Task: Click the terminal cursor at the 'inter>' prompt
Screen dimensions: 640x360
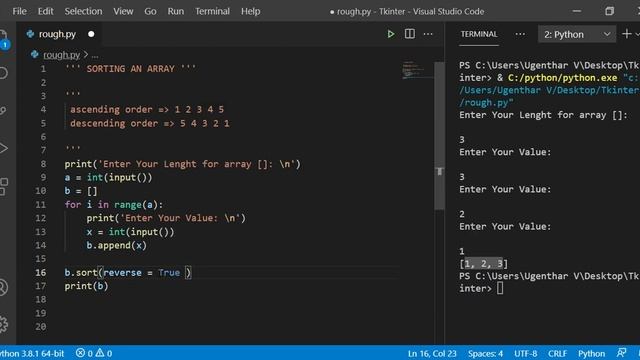Action: [500, 288]
